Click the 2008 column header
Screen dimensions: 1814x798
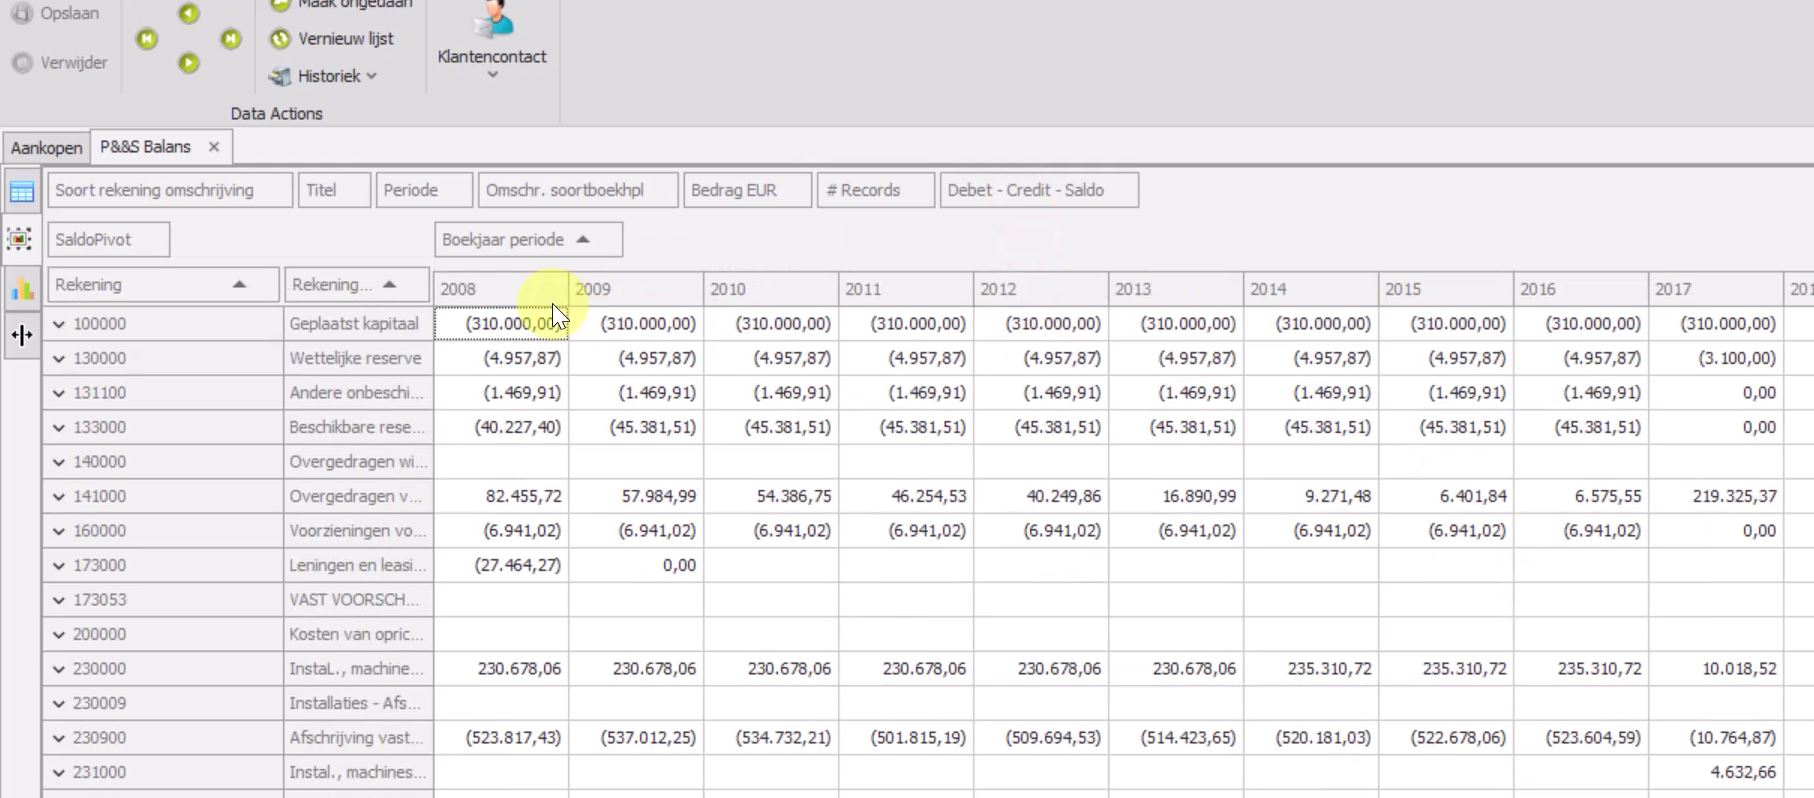coord(501,289)
